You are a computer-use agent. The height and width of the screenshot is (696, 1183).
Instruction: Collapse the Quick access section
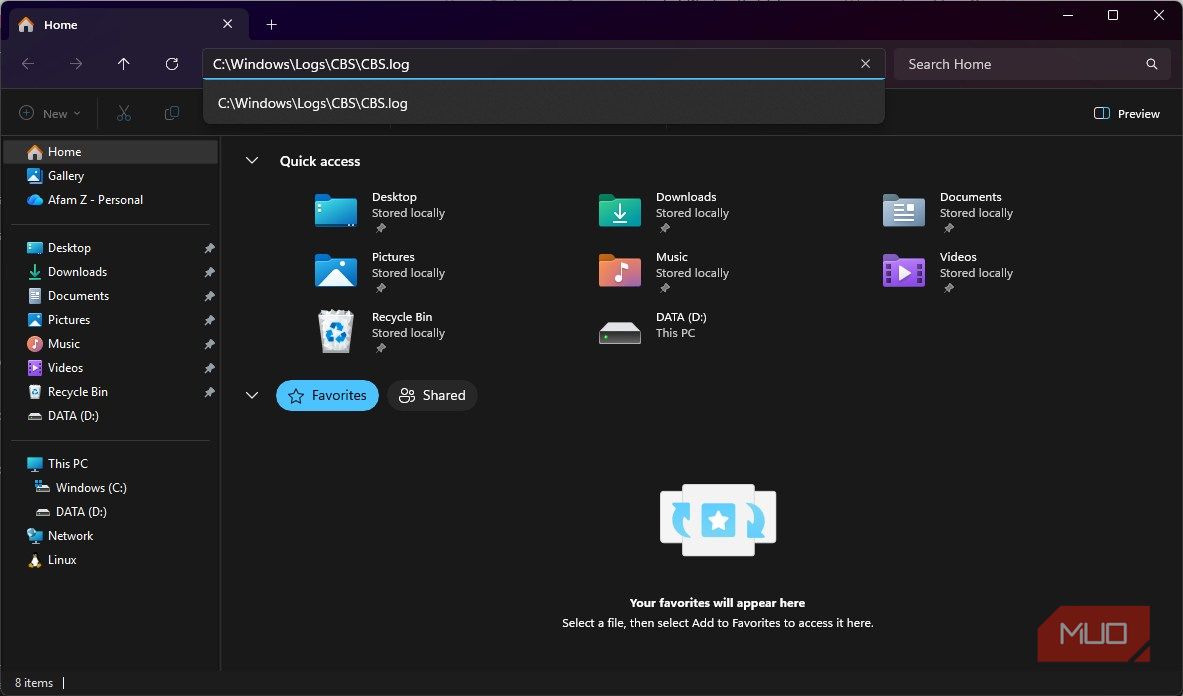[x=252, y=161]
